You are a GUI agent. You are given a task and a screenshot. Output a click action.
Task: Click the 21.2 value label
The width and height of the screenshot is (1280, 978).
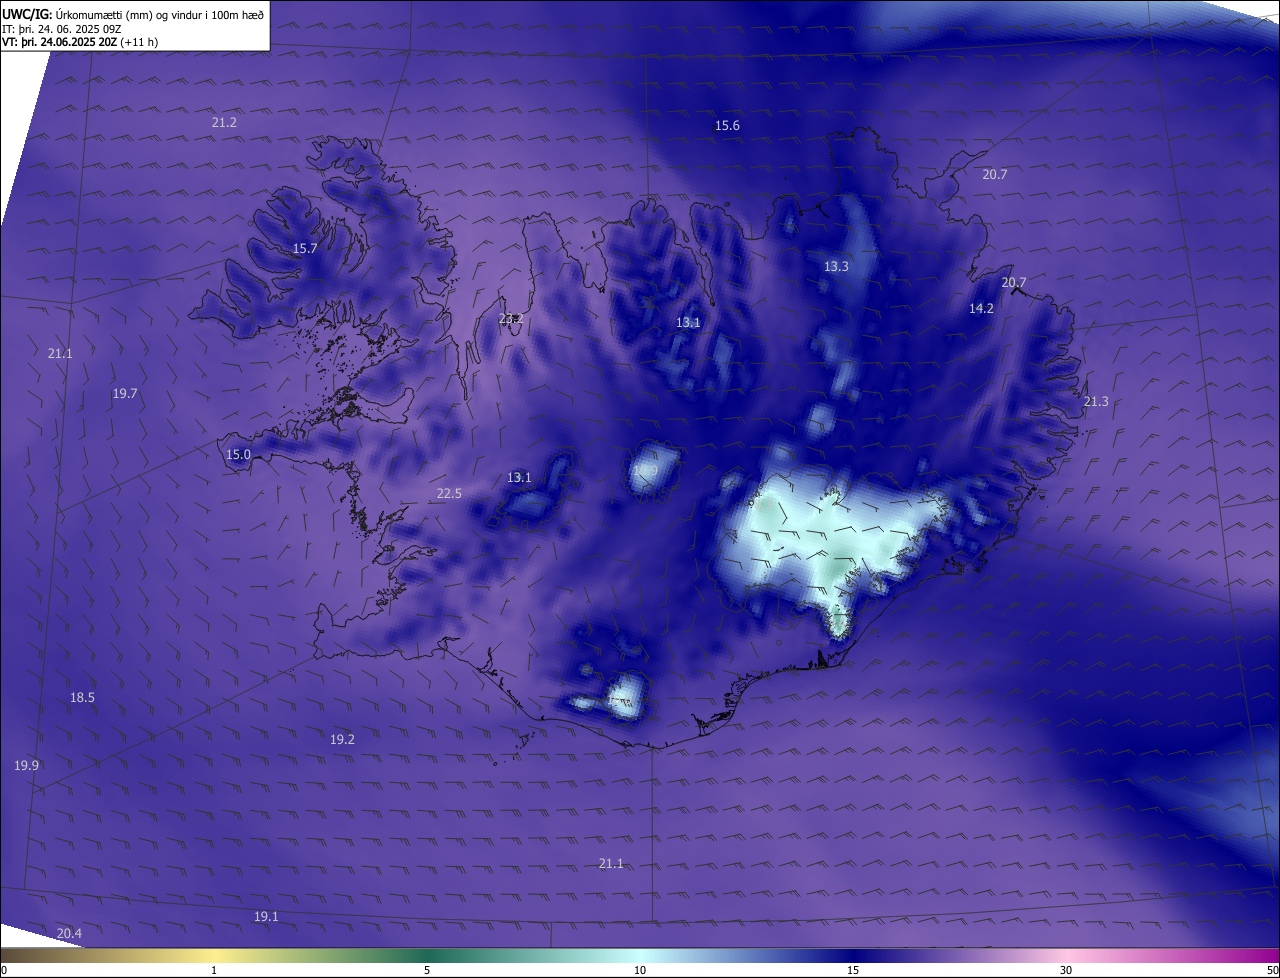click(x=224, y=122)
